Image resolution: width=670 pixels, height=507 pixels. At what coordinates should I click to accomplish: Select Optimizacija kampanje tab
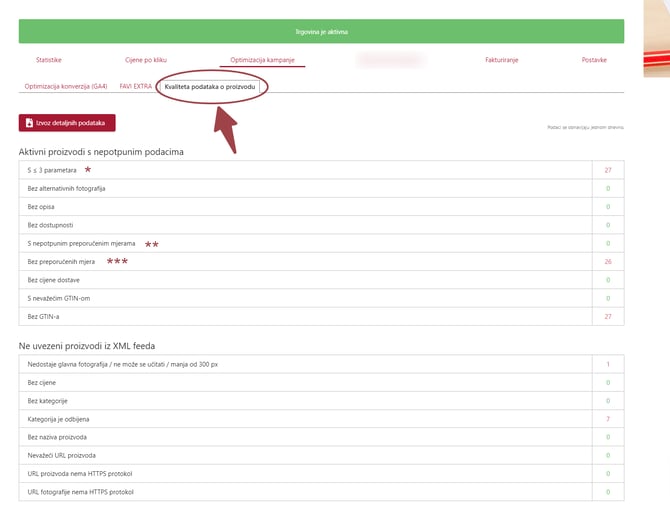pyautogui.click(x=262, y=60)
